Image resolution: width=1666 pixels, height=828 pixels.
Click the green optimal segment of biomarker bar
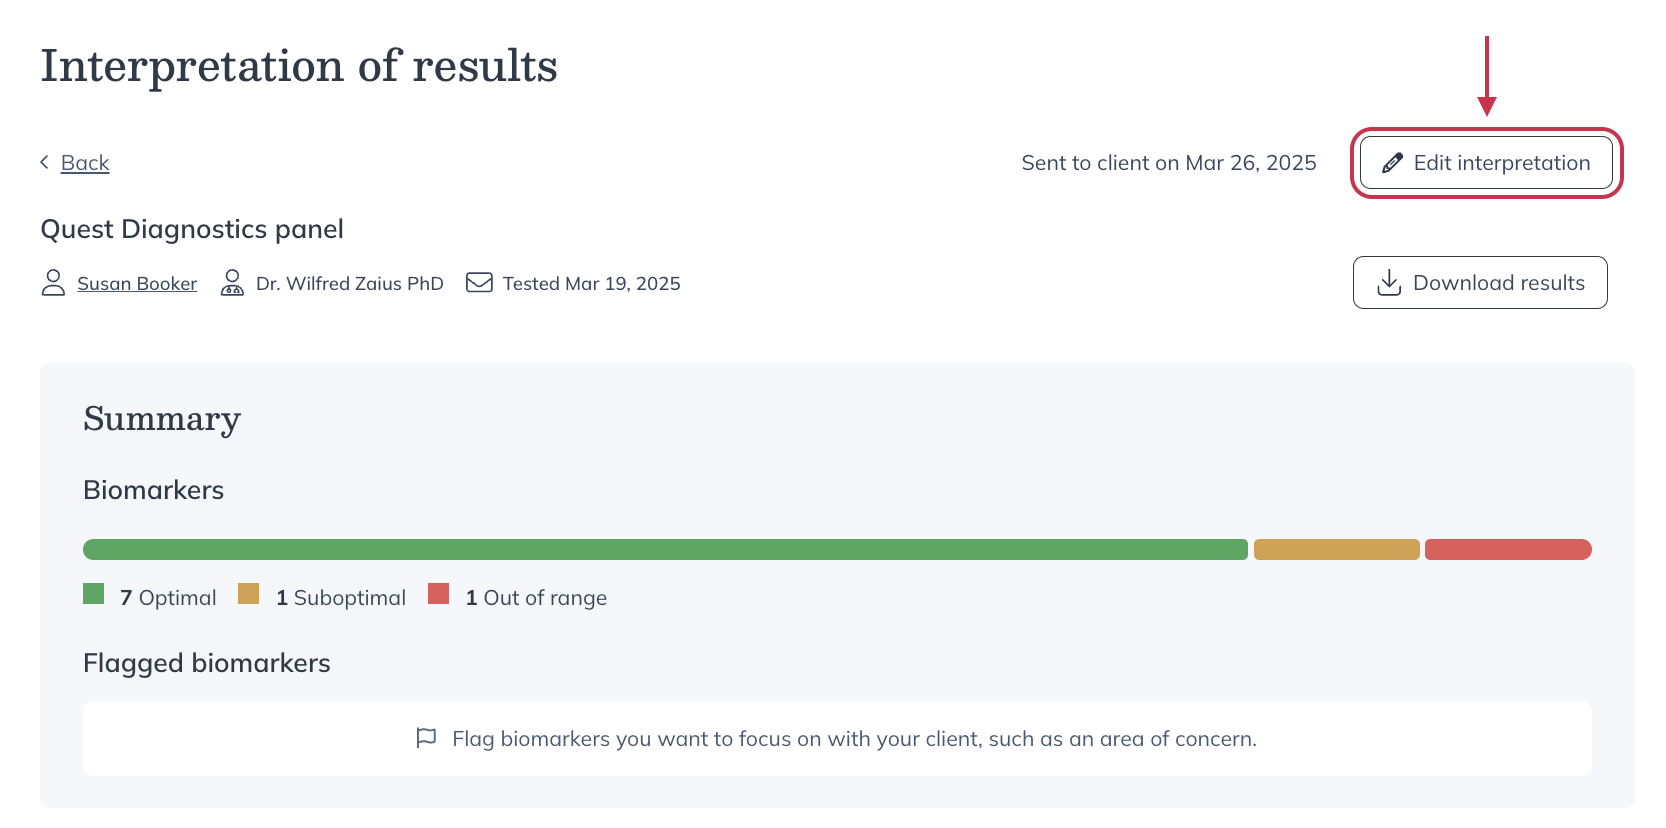point(665,549)
